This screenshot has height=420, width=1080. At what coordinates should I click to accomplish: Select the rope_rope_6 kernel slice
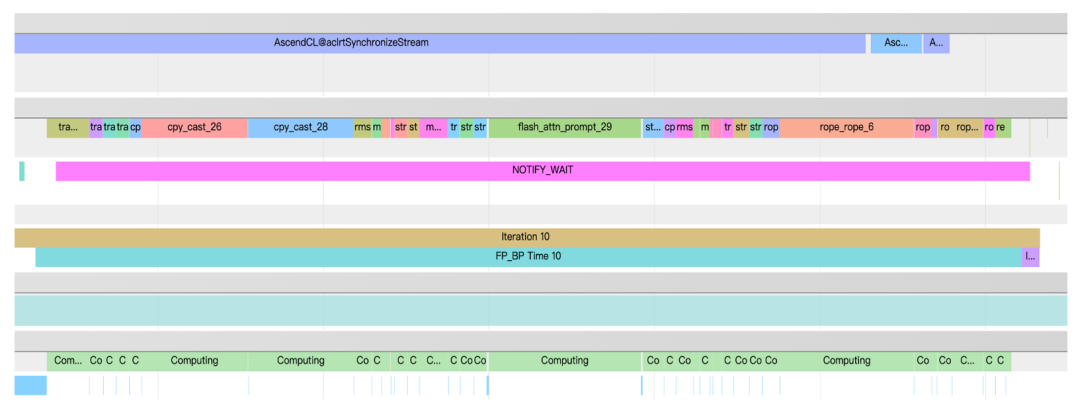tap(846, 128)
